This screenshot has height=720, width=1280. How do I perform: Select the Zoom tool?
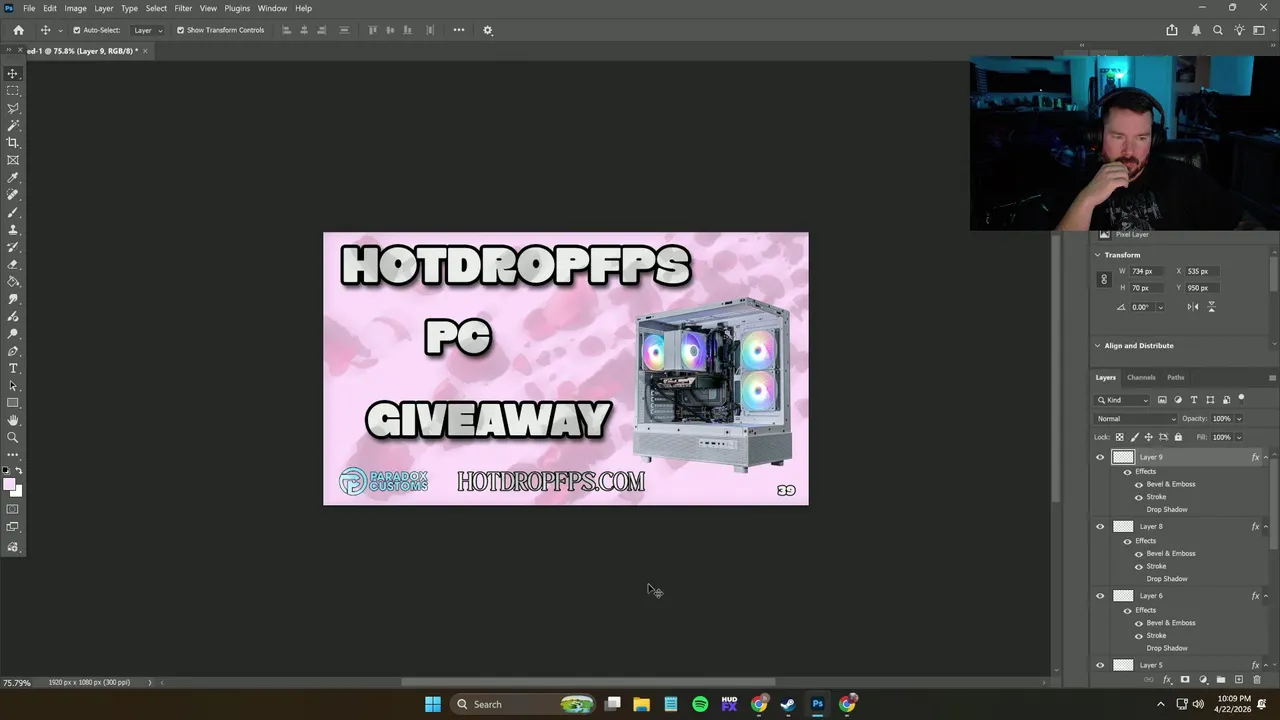click(13, 438)
